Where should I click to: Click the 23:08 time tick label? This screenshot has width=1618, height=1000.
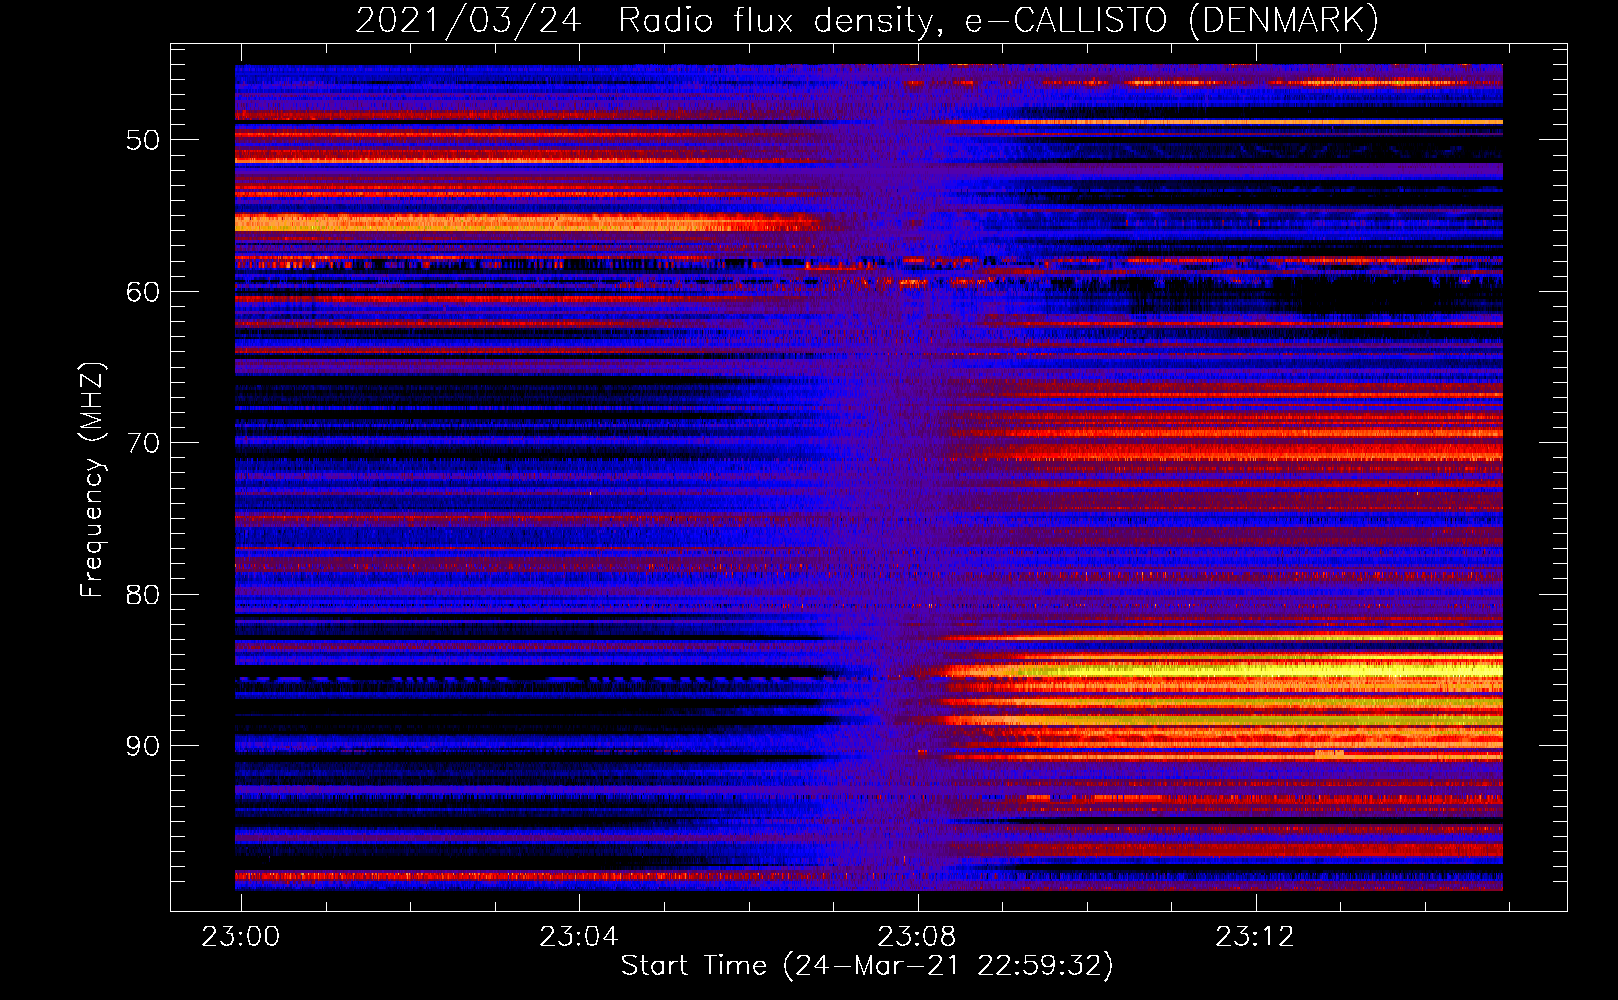tap(917, 937)
